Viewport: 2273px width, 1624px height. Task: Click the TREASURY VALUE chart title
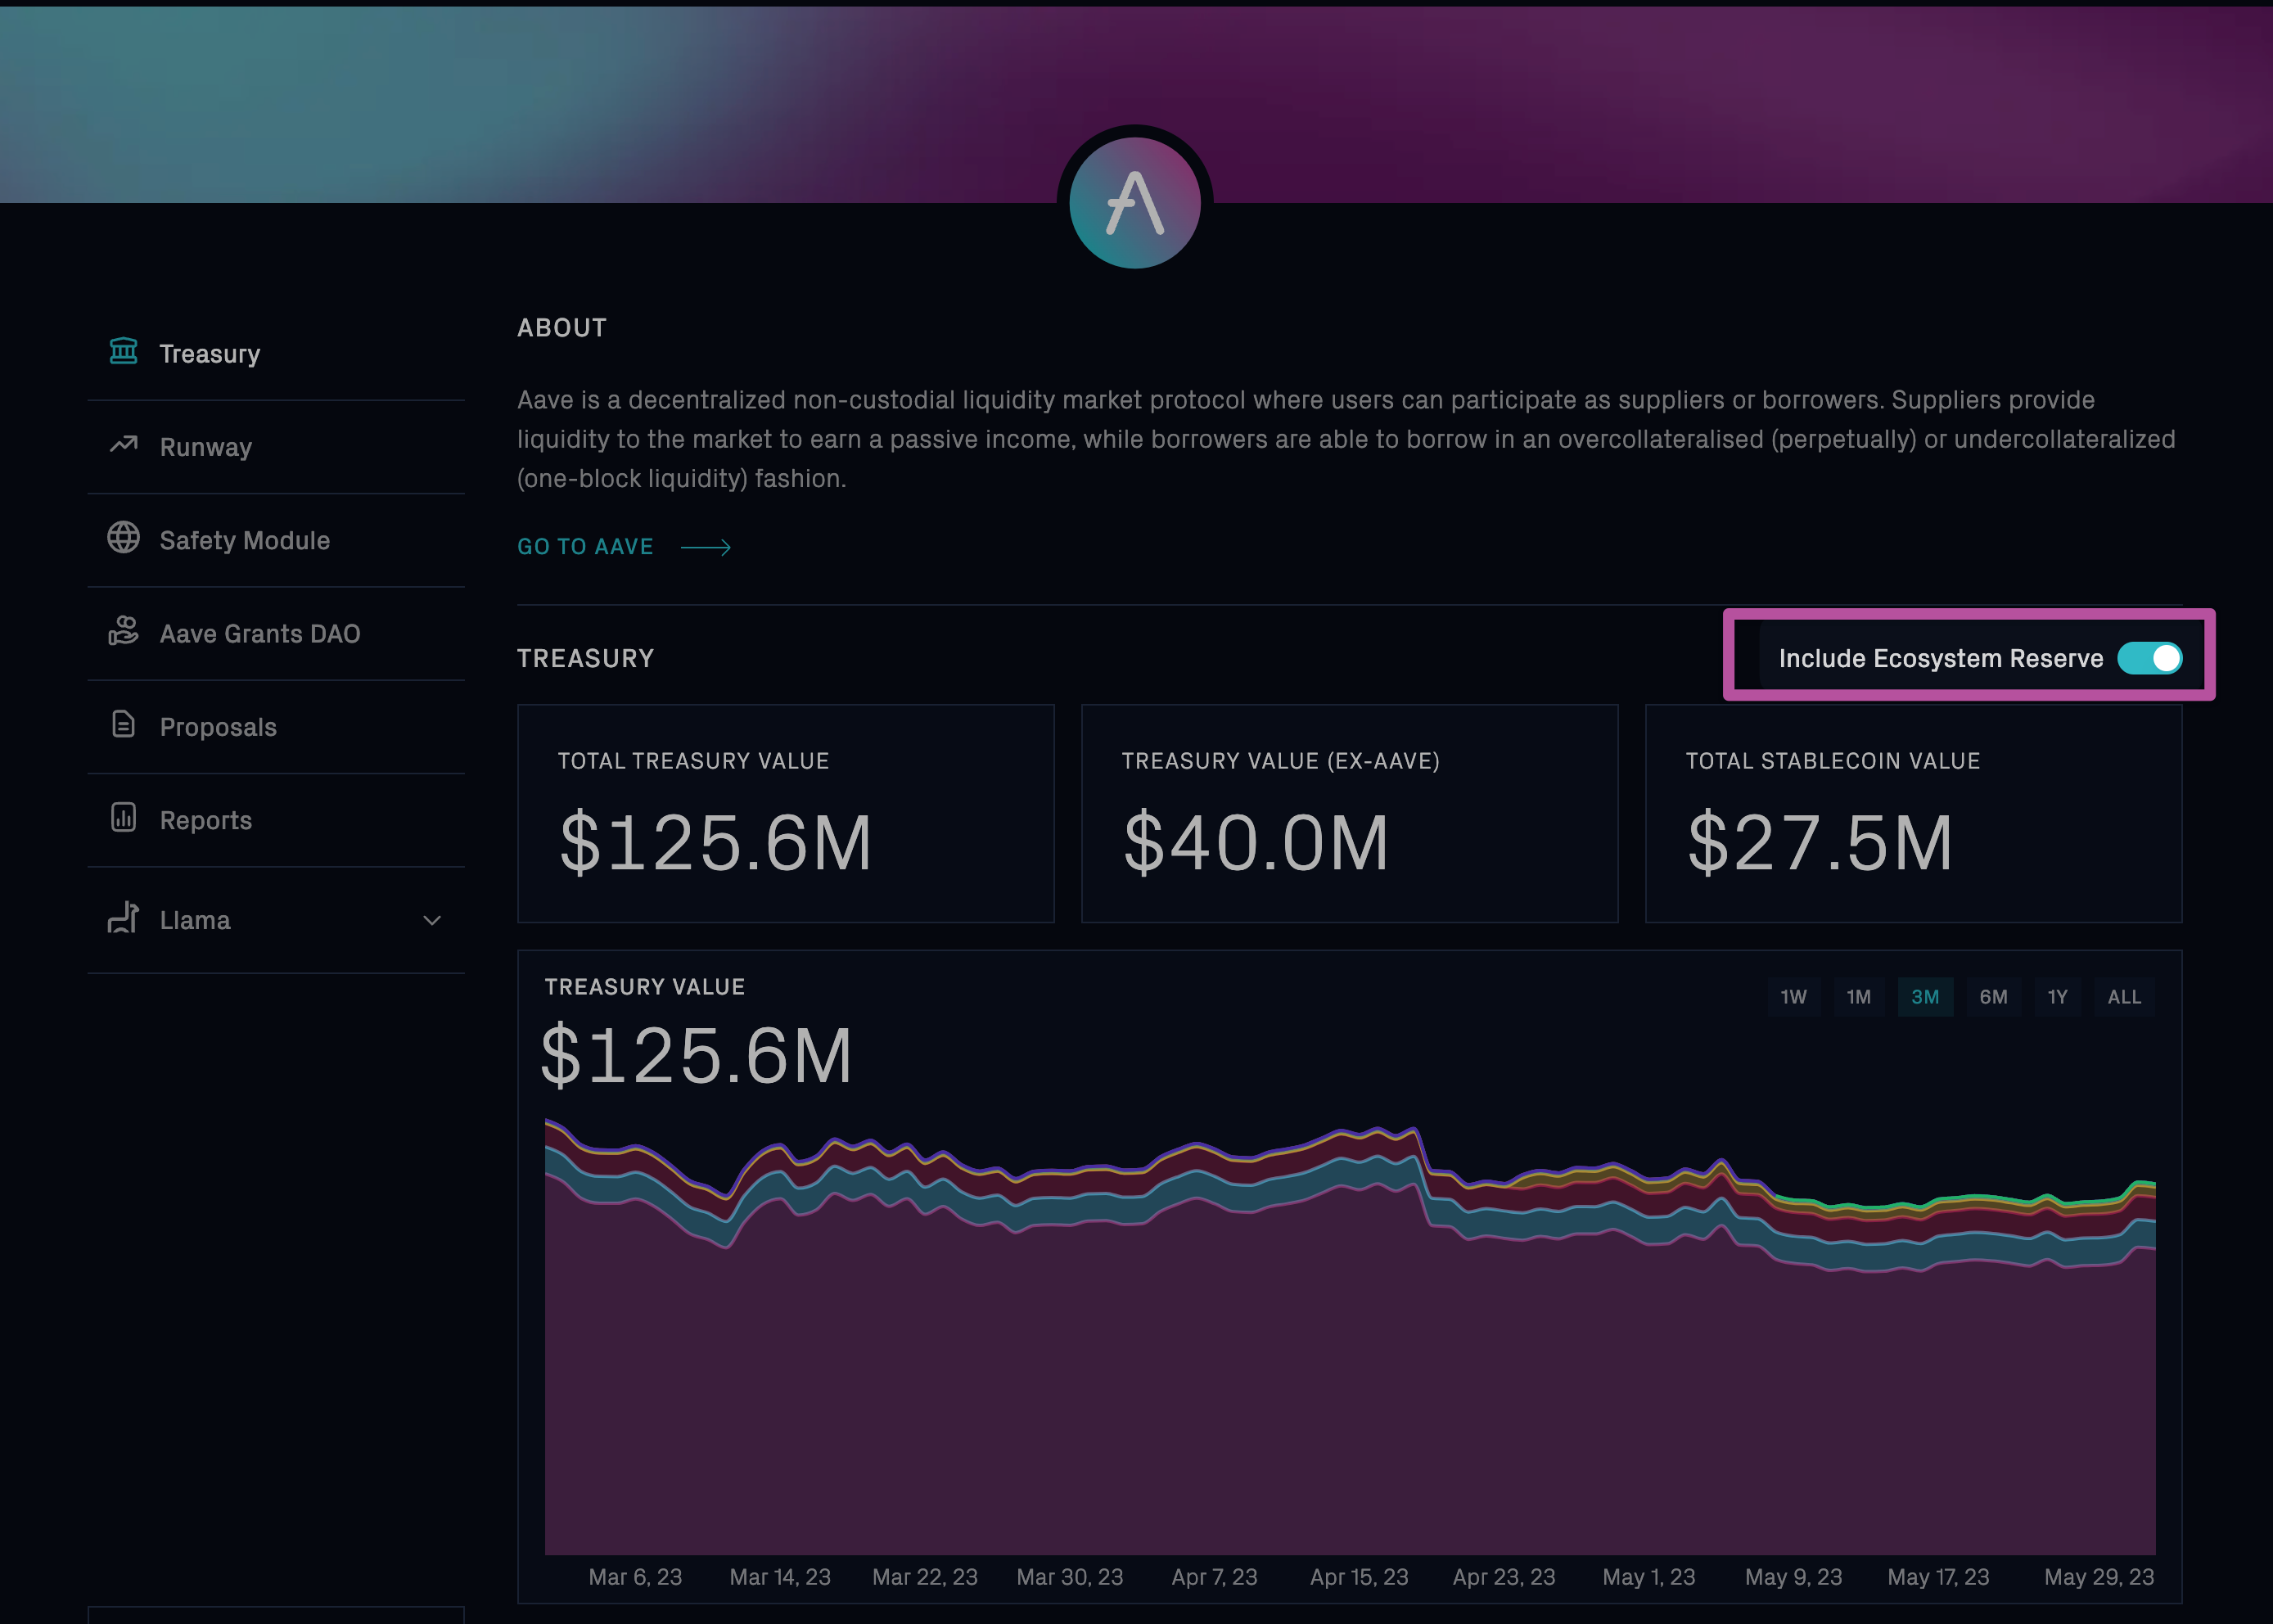pos(645,987)
